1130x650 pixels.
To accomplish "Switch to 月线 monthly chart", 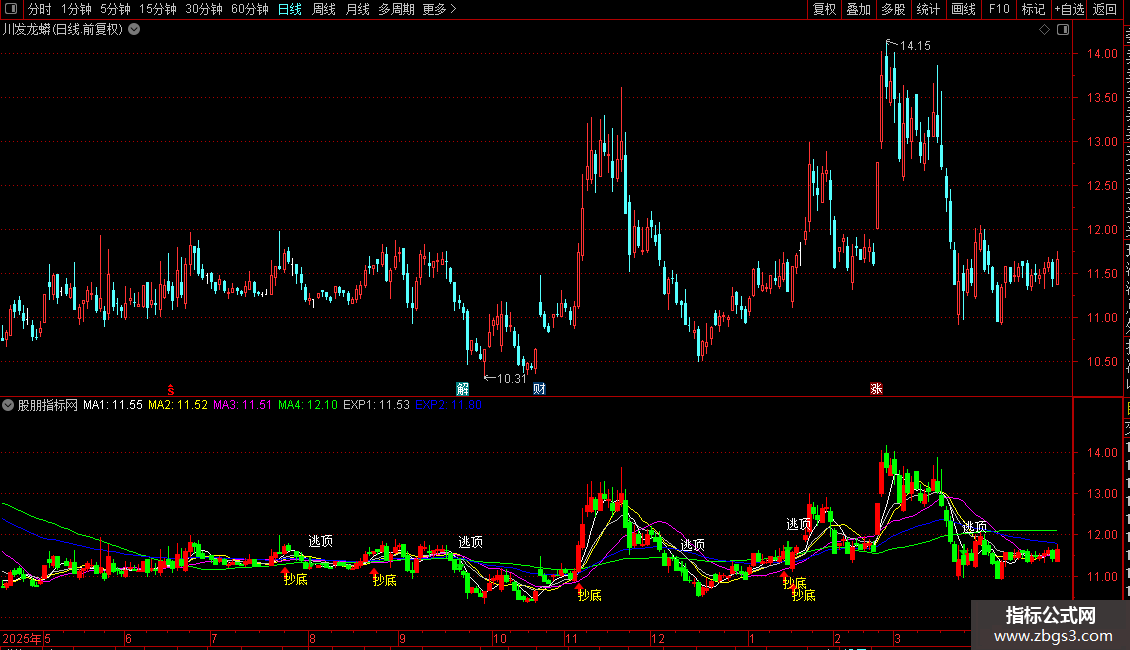I will 357,9.
